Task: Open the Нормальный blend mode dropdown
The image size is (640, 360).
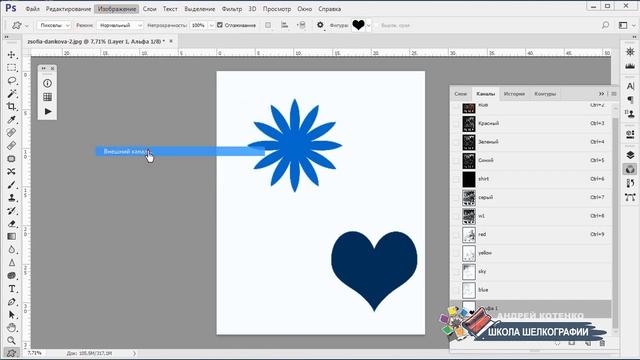Action: (x=120, y=25)
